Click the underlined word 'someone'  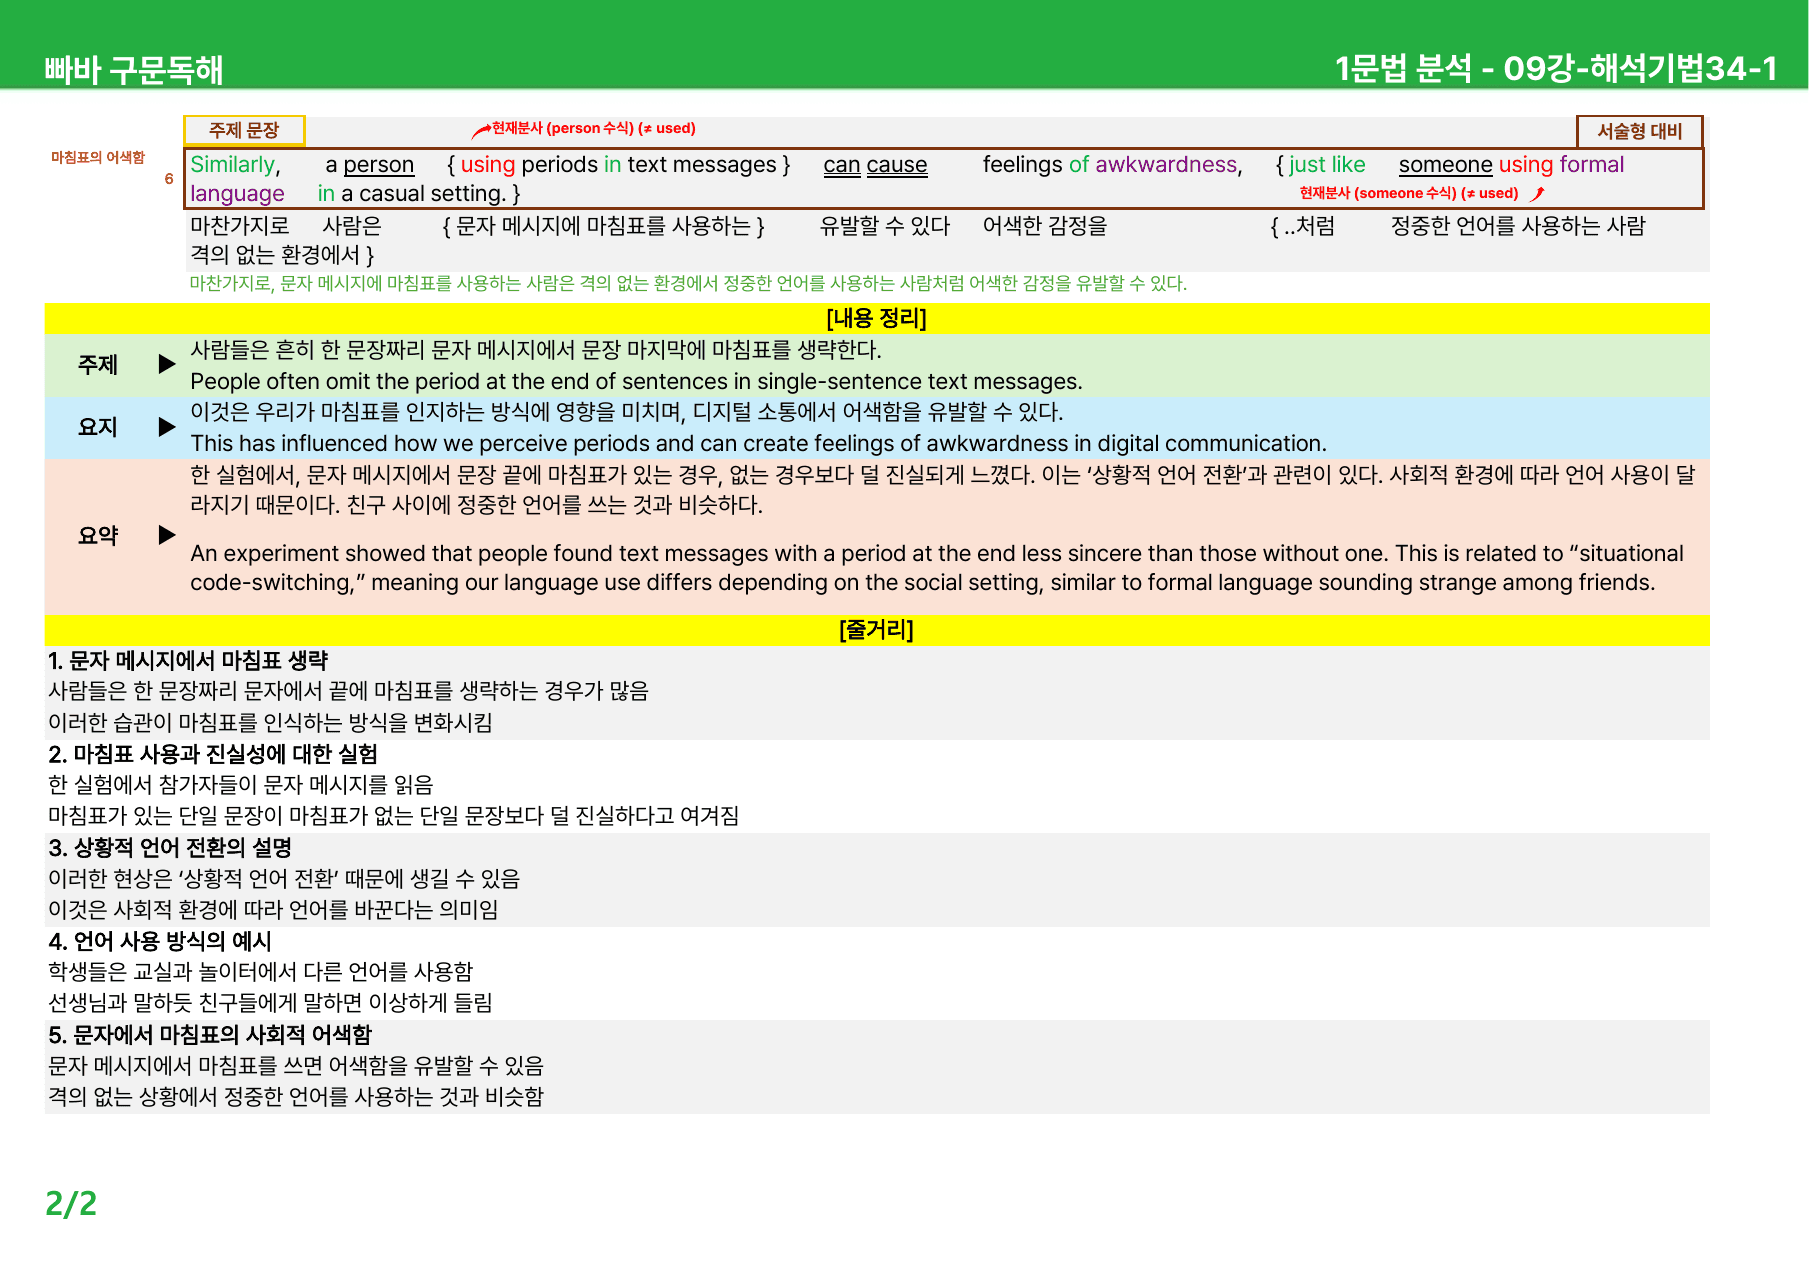1446,165
